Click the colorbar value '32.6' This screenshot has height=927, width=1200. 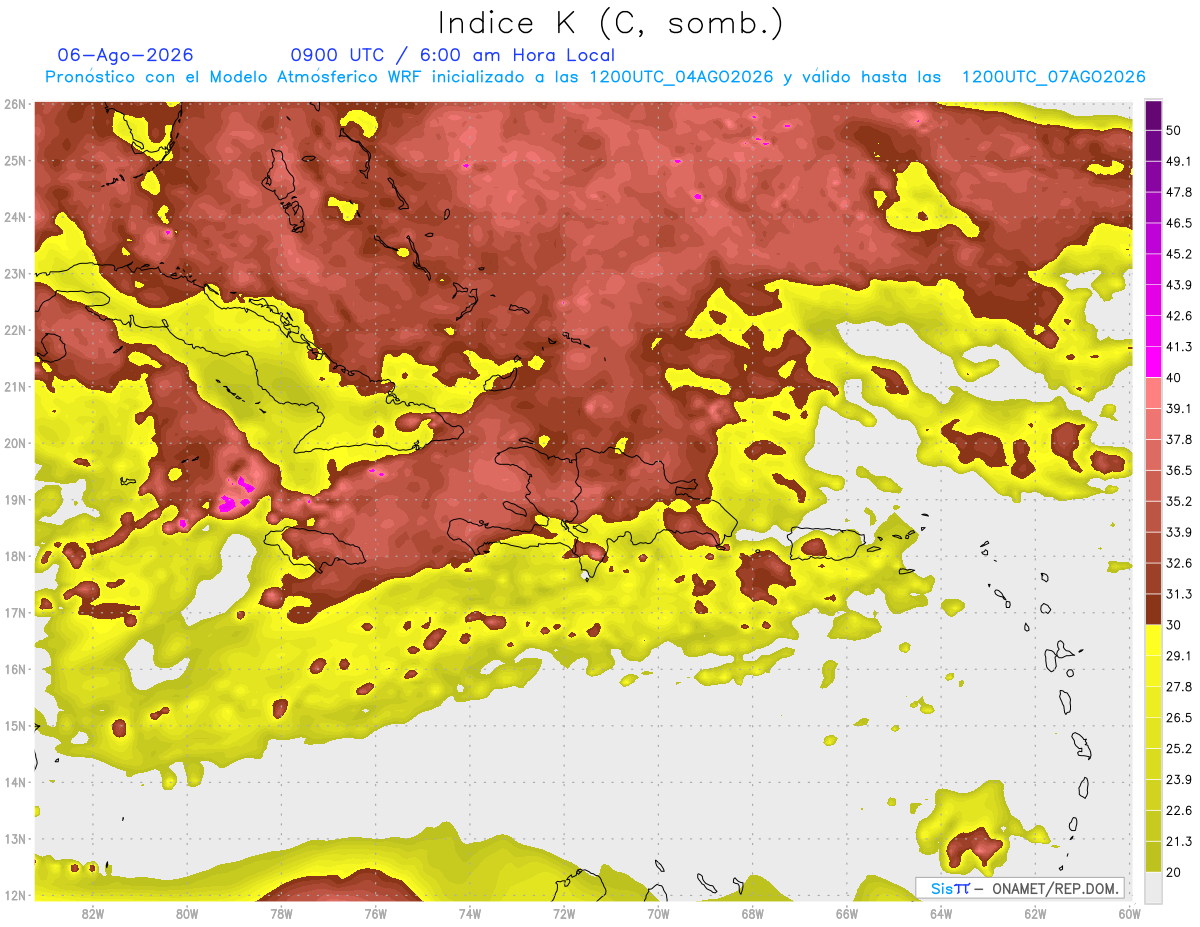pos(1179,563)
